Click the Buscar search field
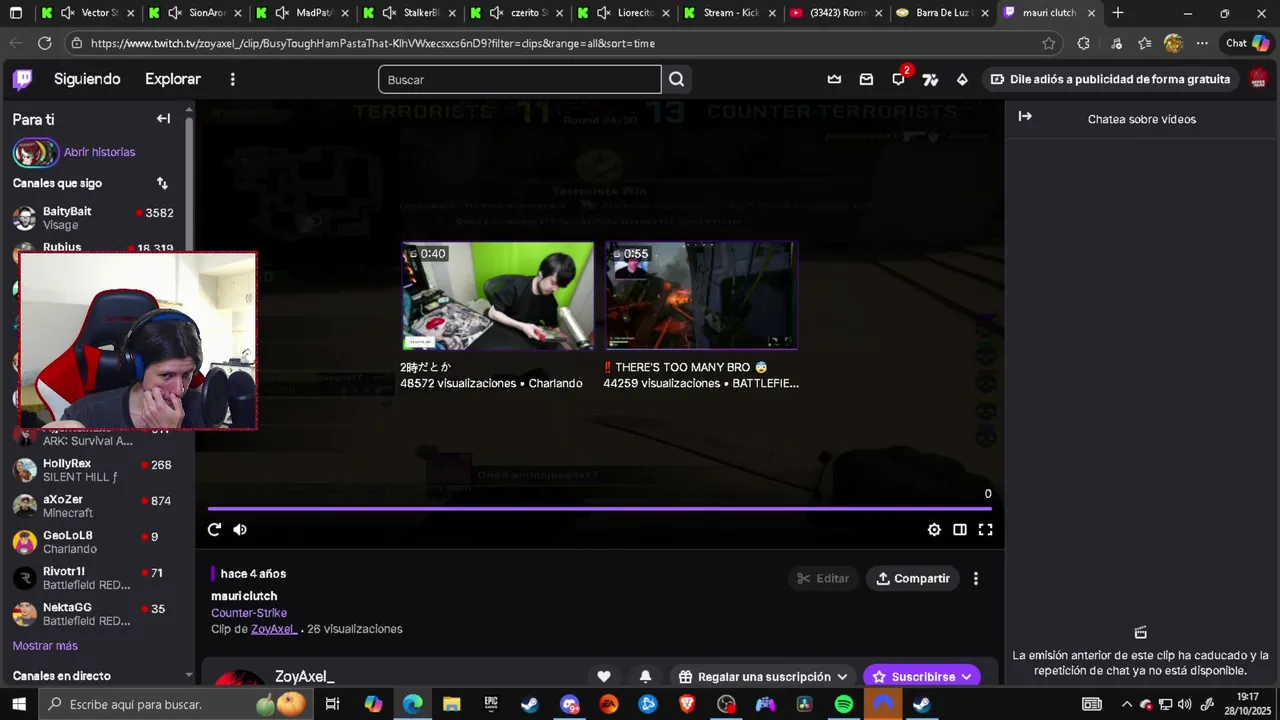The width and height of the screenshot is (1280, 720). coord(520,79)
